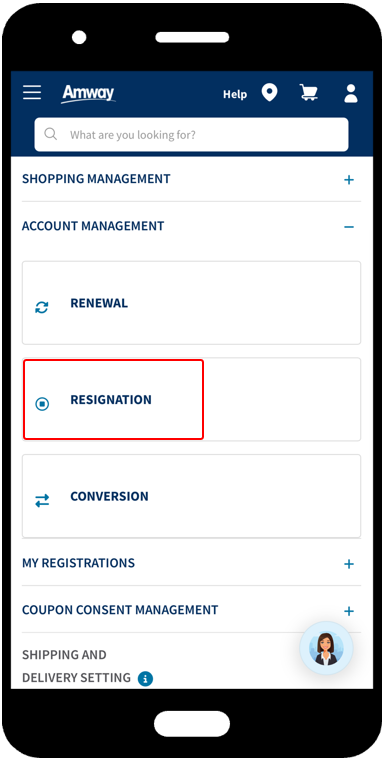Open the store locator pin icon

[x=269, y=93]
